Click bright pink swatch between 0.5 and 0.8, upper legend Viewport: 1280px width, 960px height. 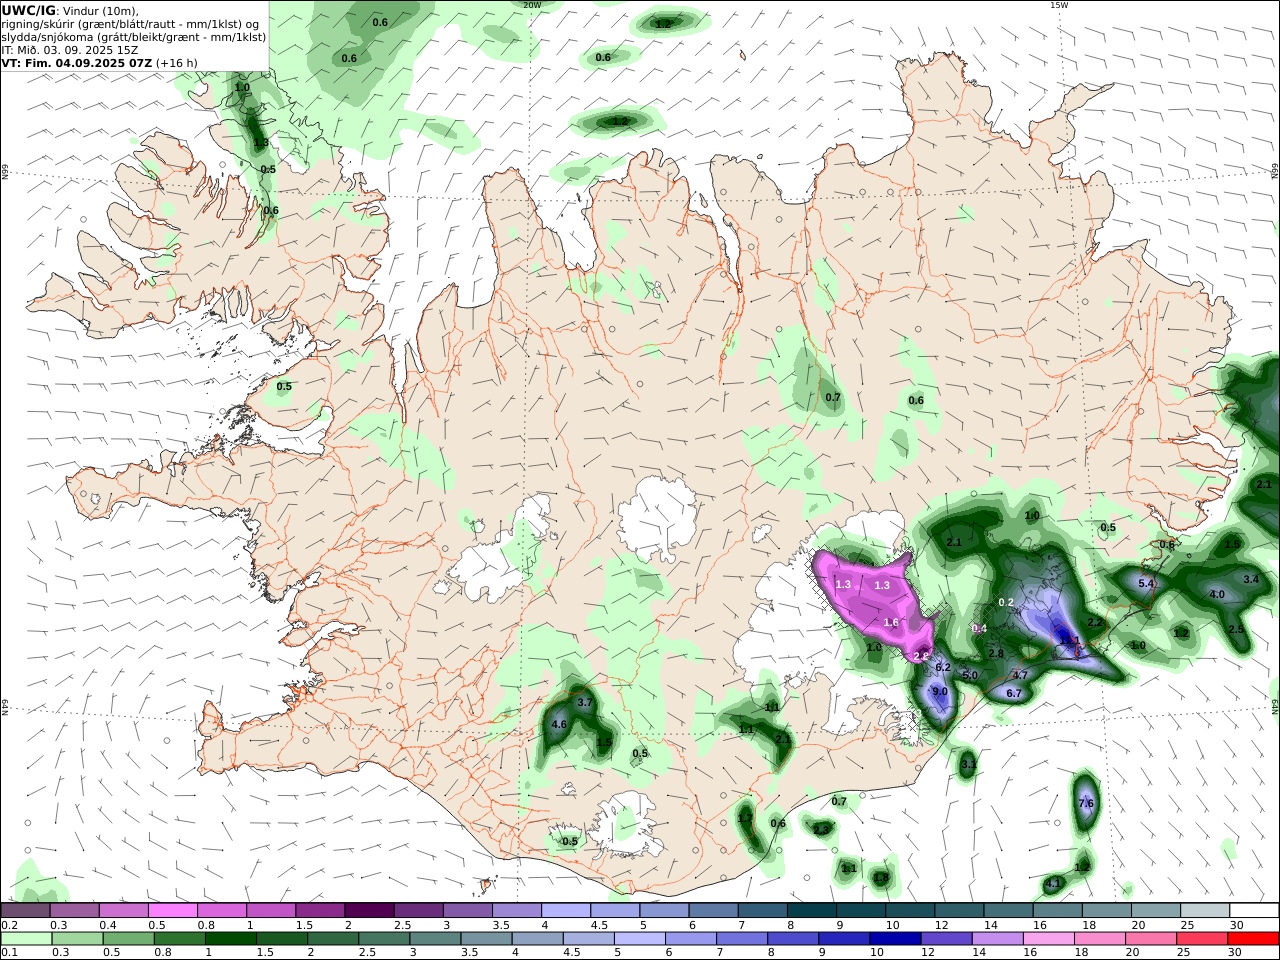(172, 911)
